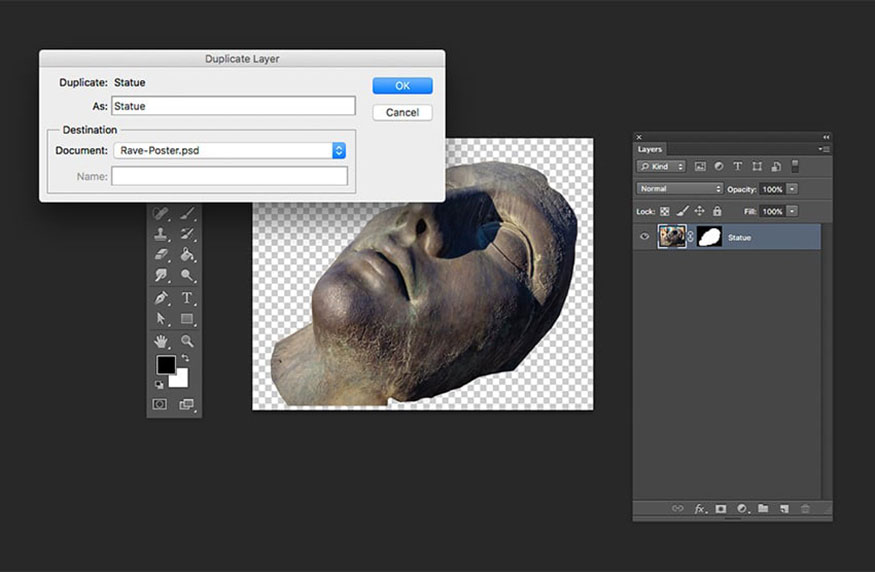This screenshot has width=875, height=572.
Task: Delete layer using trash icon
Action: pyautogui.click(x=805, y=508)
